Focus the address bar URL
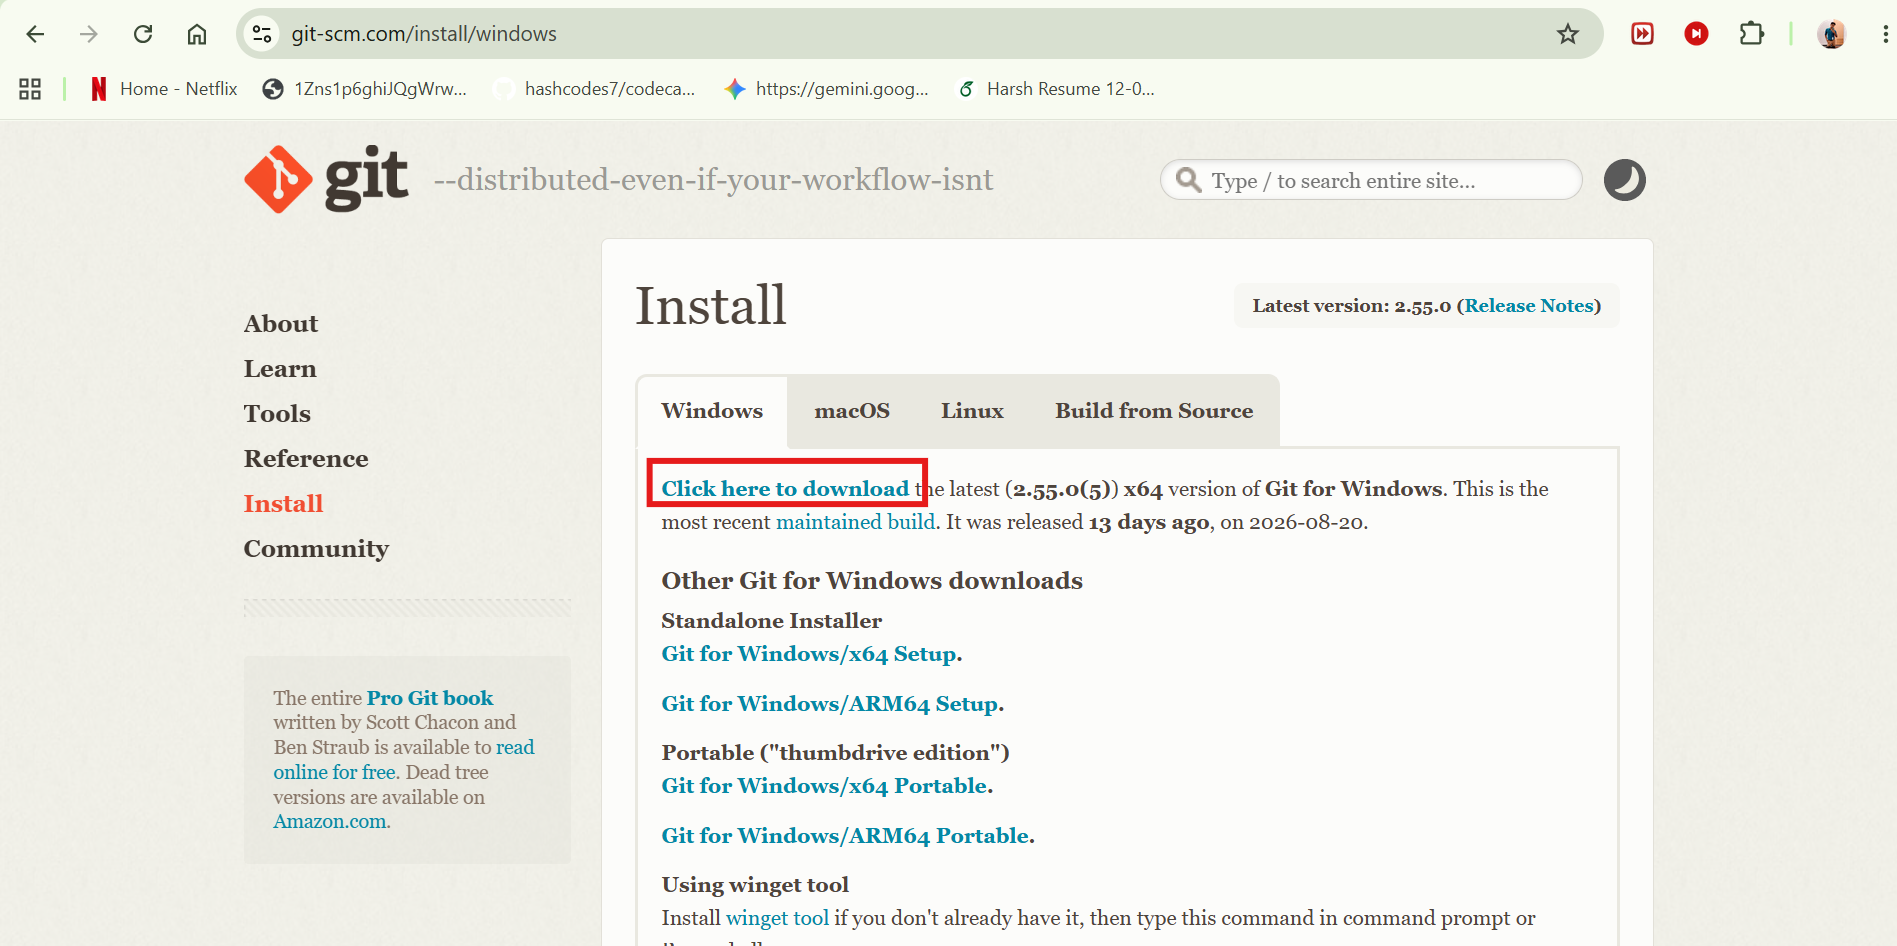This screenshot has height=946, width=1897. coord(424,34)
